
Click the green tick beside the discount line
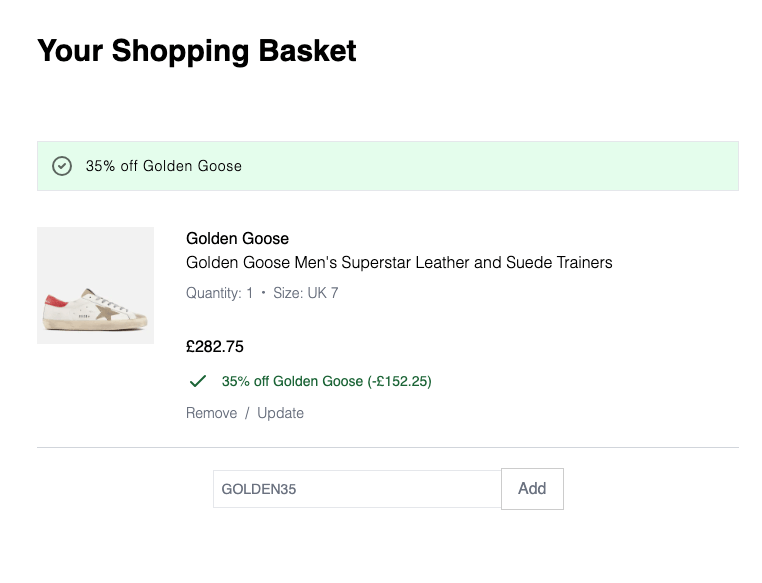(x=198, y=381)
